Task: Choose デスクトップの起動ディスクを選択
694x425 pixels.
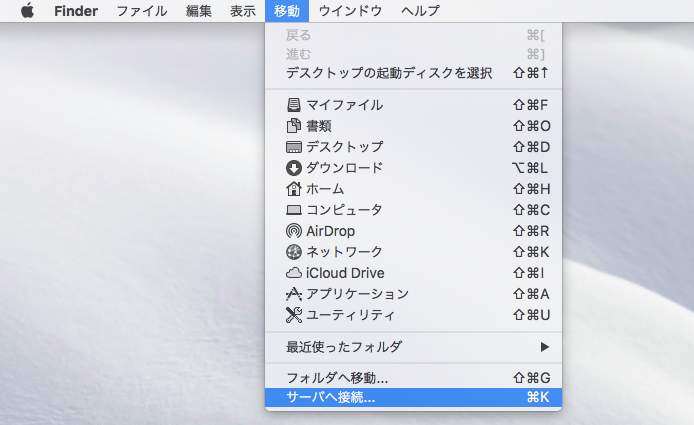Action: tap(413, 73)
